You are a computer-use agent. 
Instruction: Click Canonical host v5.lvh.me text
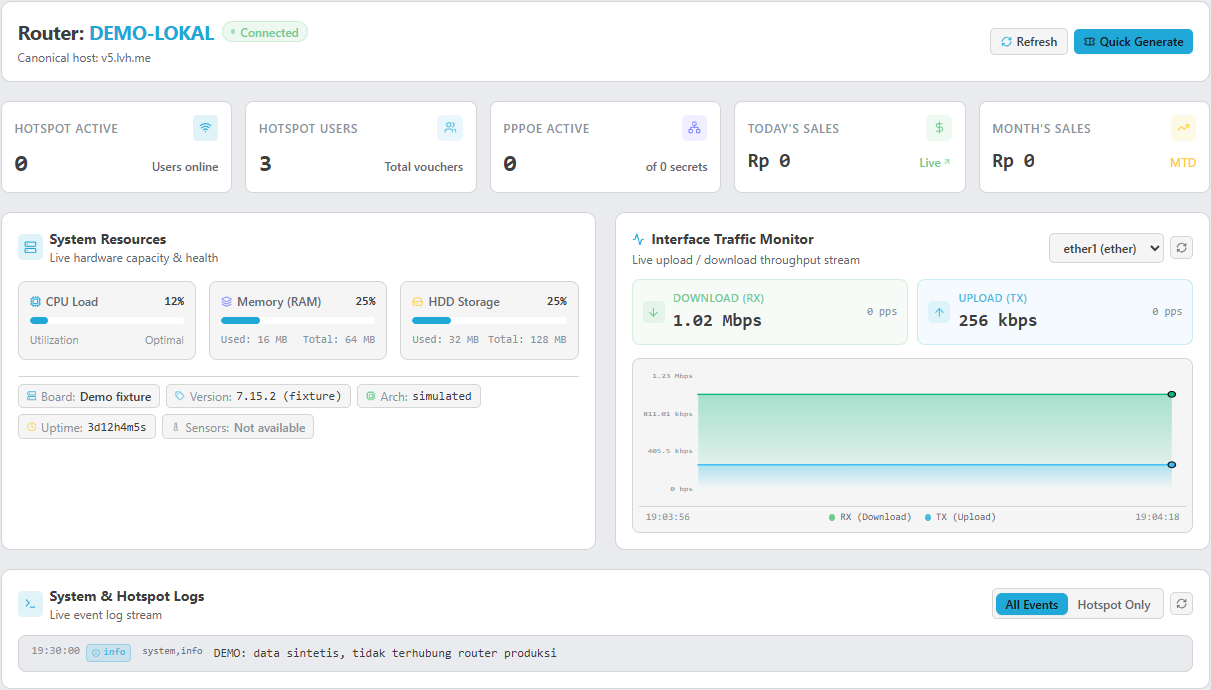click(x=84, y=58)
